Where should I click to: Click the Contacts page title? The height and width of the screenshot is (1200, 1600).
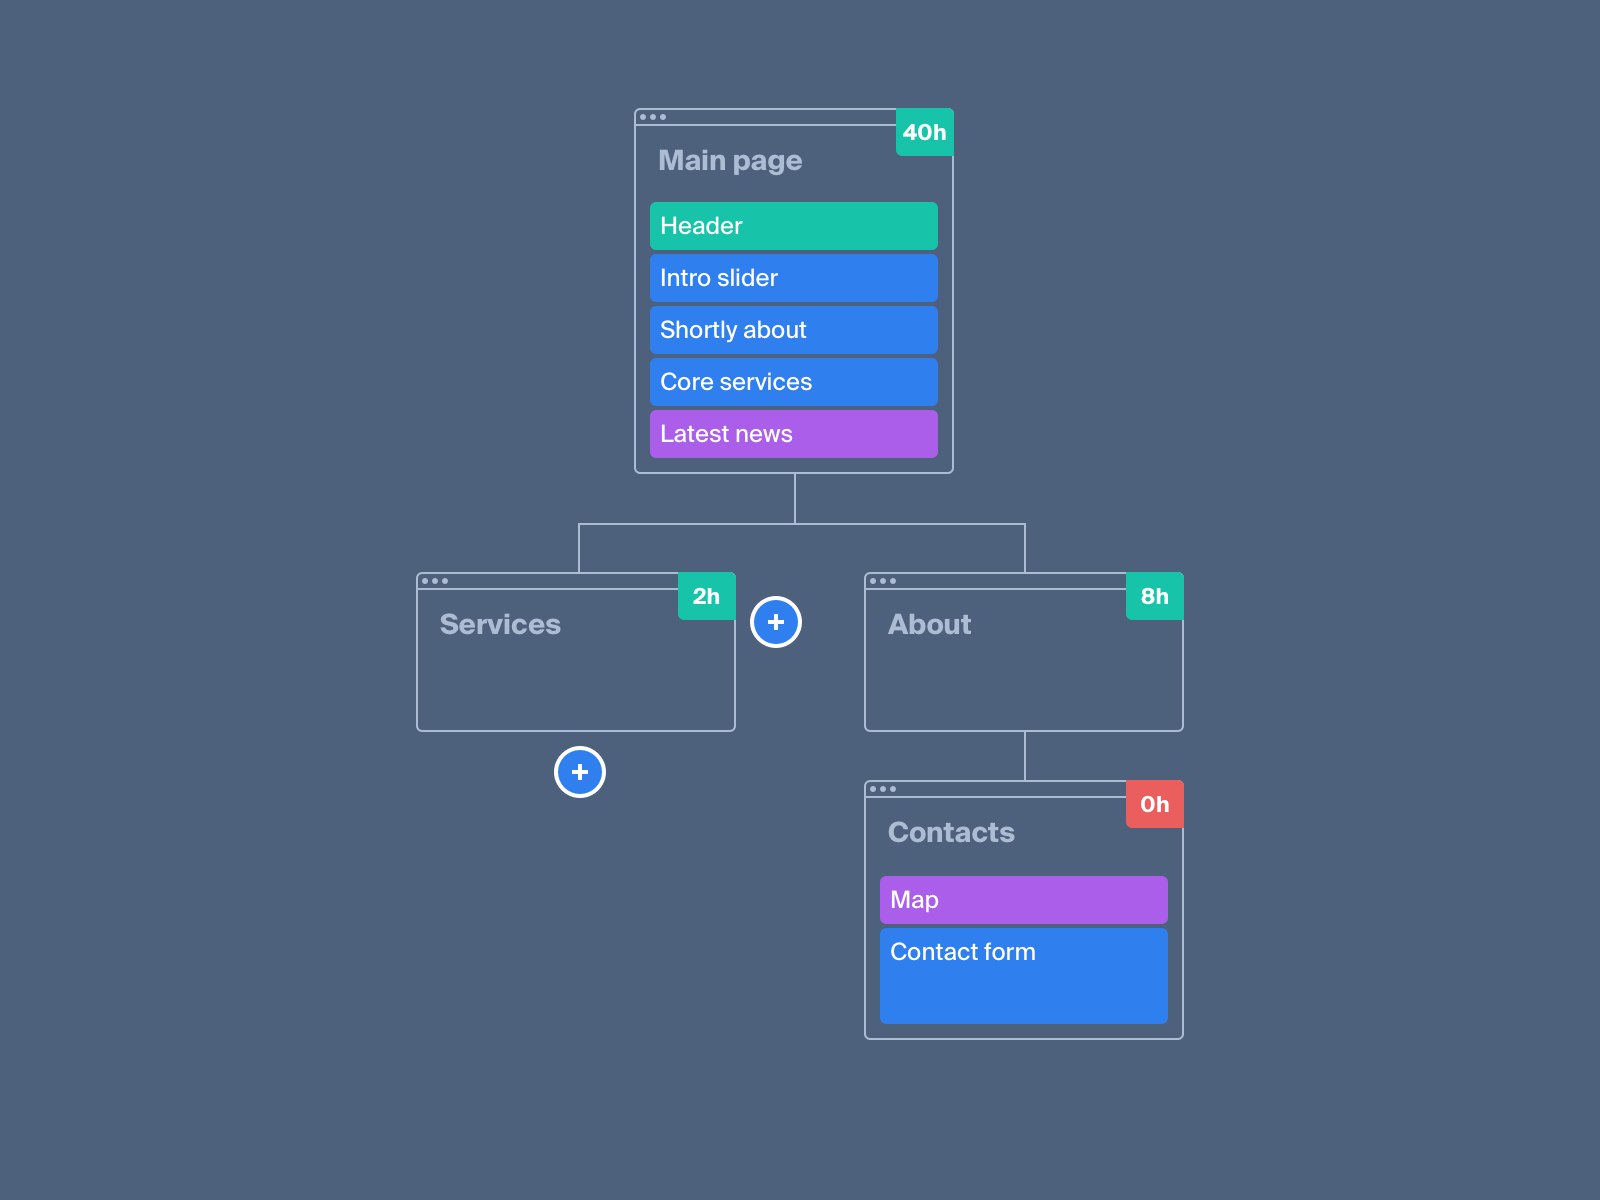[x=951, y=832]
